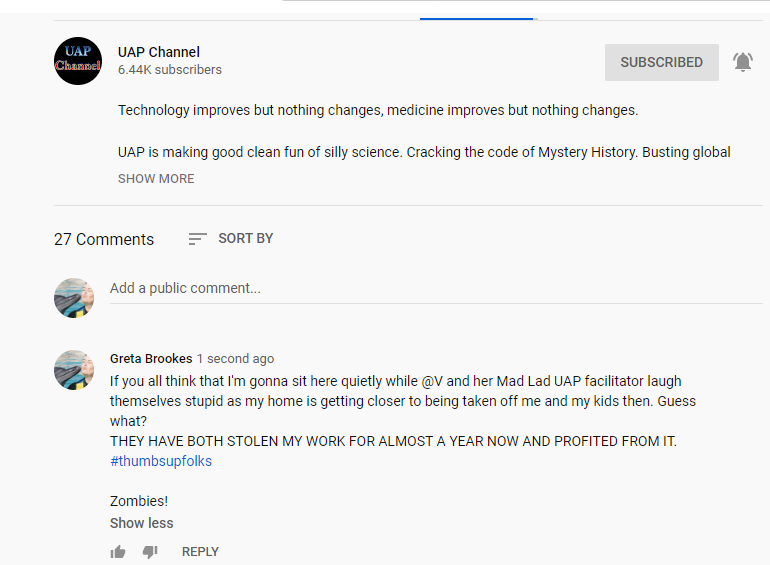Click the sort lines icon beside SORT BY
Viewport: 770px width, 565px height.
coord(197,239)
